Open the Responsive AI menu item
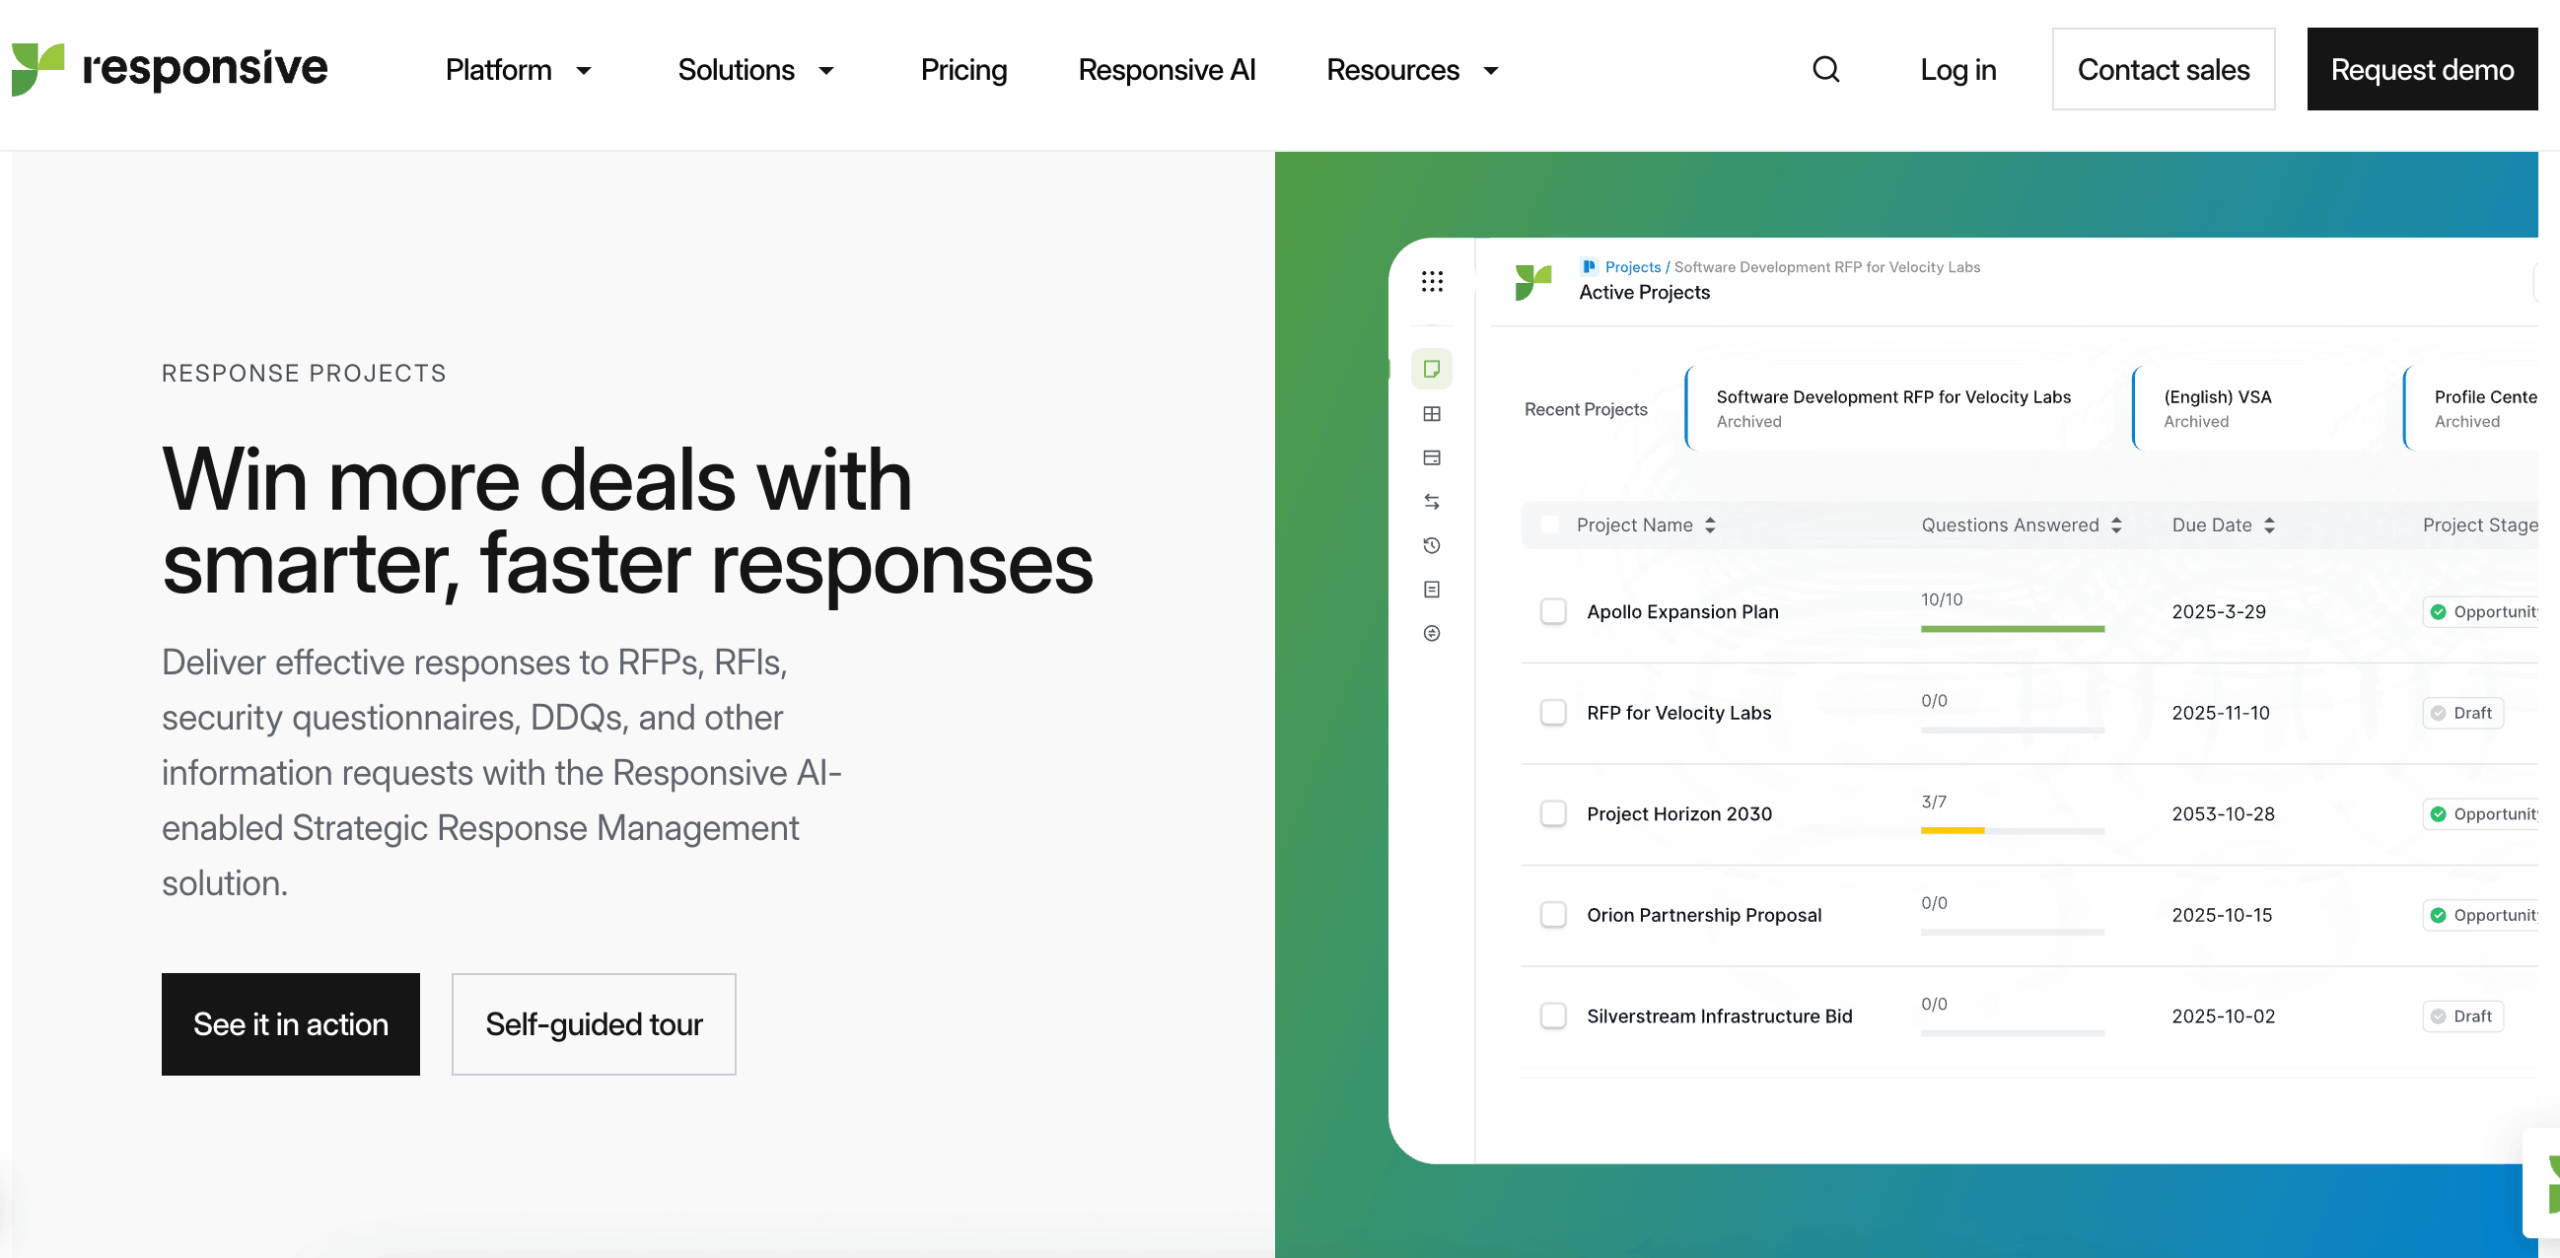 (1166, 70)
